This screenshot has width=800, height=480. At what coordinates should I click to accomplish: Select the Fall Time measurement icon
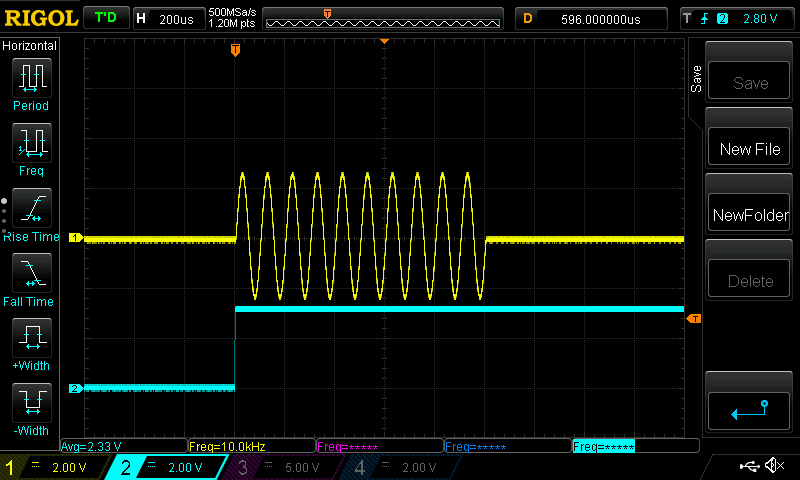[x=31, y=273]
